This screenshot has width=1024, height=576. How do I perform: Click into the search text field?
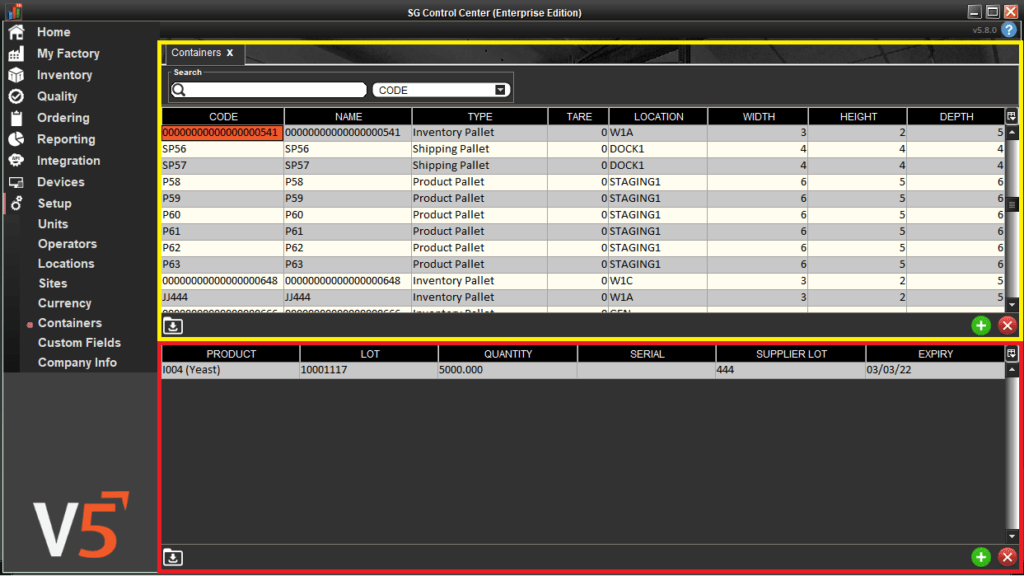(268, 90)
